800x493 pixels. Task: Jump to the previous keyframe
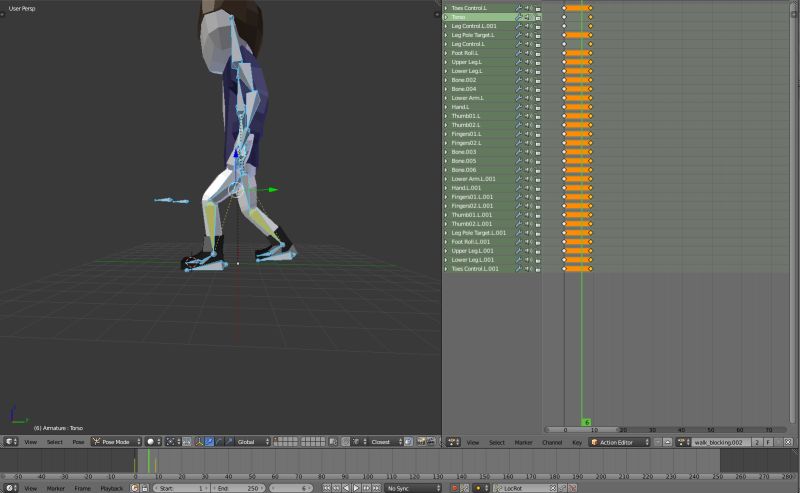tap(336, 488)
